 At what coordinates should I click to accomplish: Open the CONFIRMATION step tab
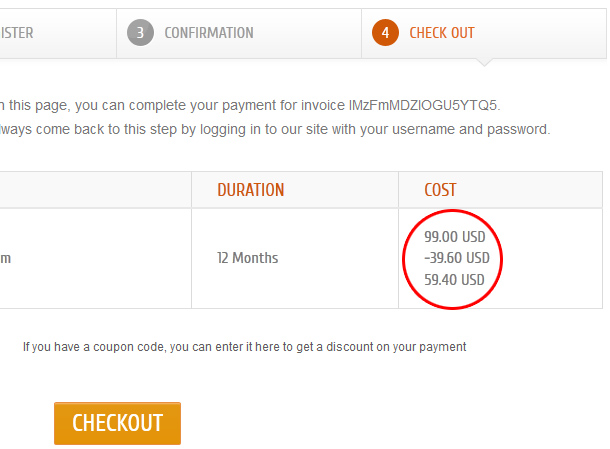click(239, 33)
